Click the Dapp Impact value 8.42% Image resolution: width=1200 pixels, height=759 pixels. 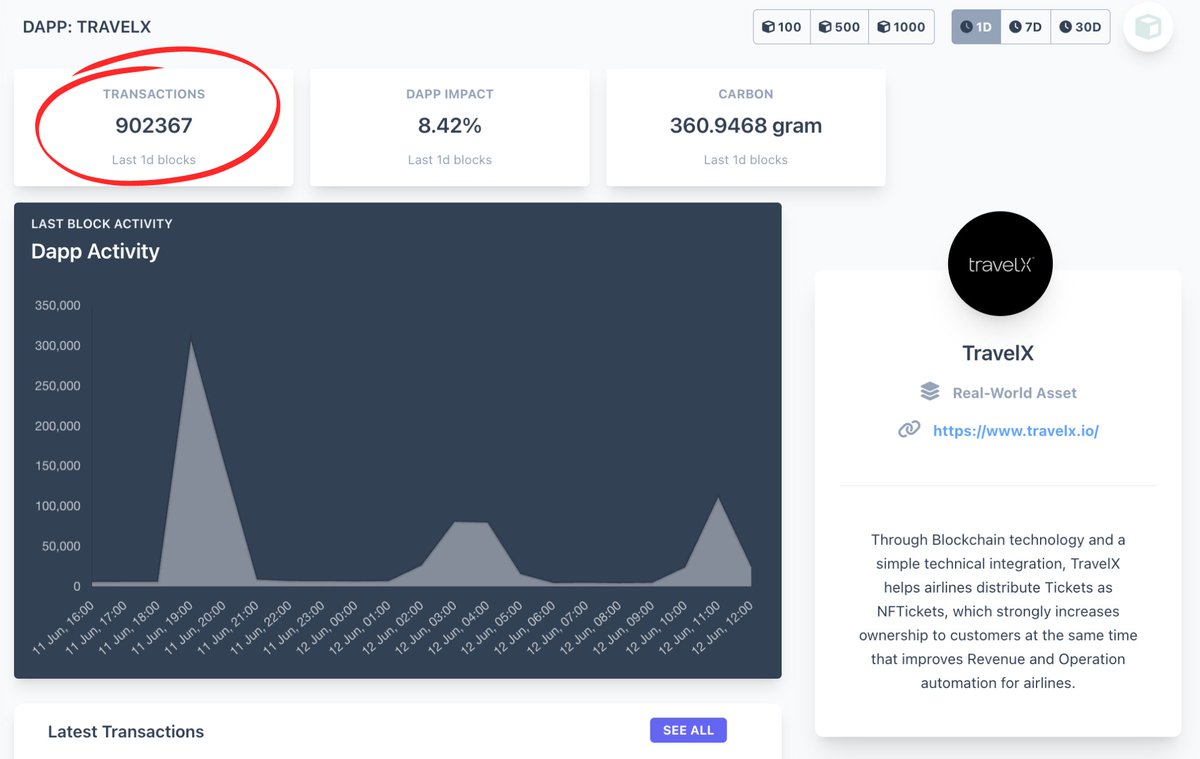tap(450, 126)
